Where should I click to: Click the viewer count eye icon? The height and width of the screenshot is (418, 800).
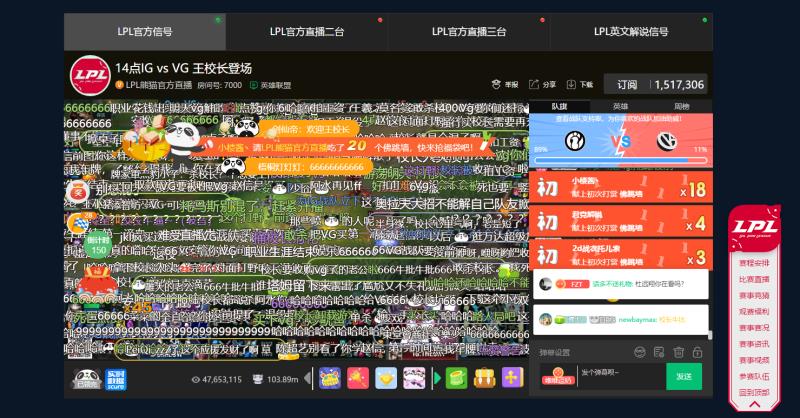[195, 380]
